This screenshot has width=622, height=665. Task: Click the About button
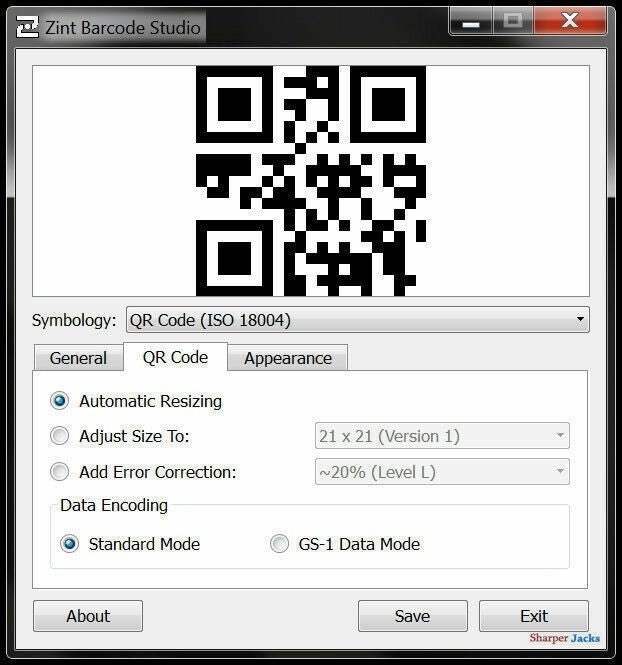pos(88,616)
